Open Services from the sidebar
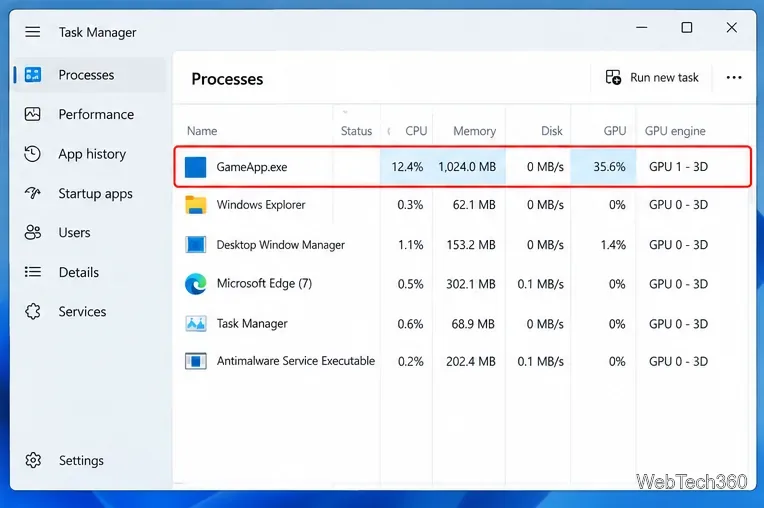This screenshot has height=508, width=764. [82, 312]
